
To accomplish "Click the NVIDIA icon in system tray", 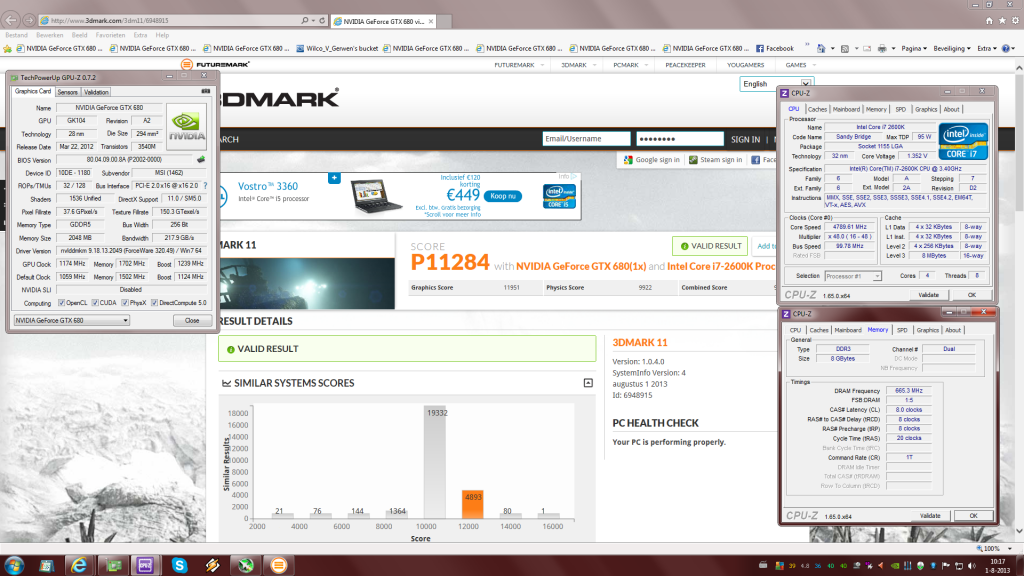I will pos(895,566).
